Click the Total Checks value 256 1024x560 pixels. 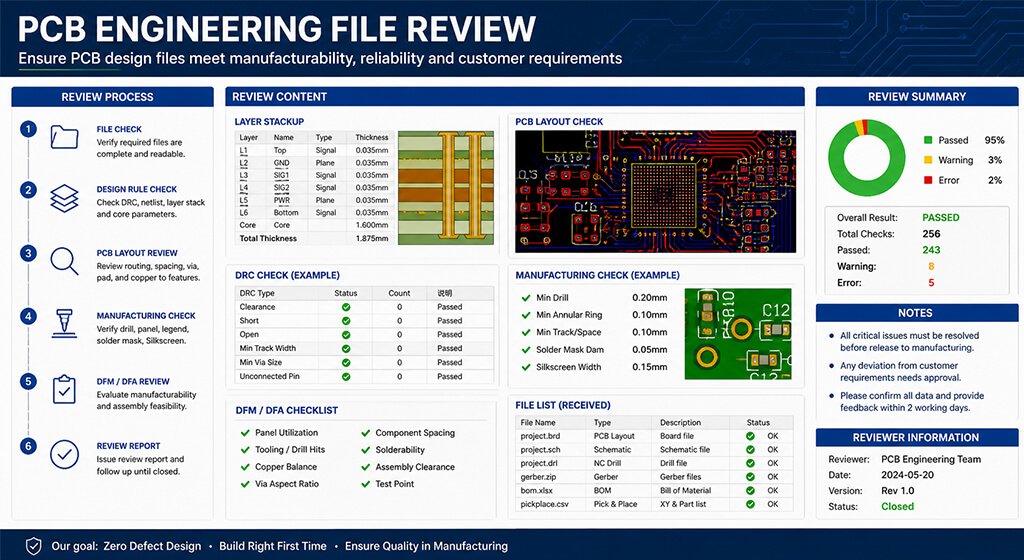tap(931, 234)
